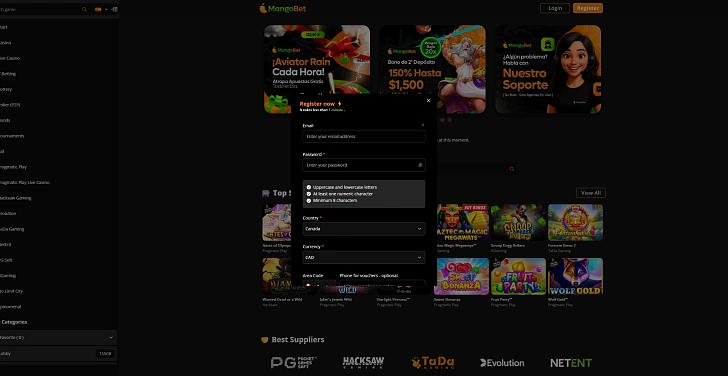Viewport: 728px width, 376px height.
Task: Click the Register button in the header
Action: pyautogui.click(x=588, y=8)
